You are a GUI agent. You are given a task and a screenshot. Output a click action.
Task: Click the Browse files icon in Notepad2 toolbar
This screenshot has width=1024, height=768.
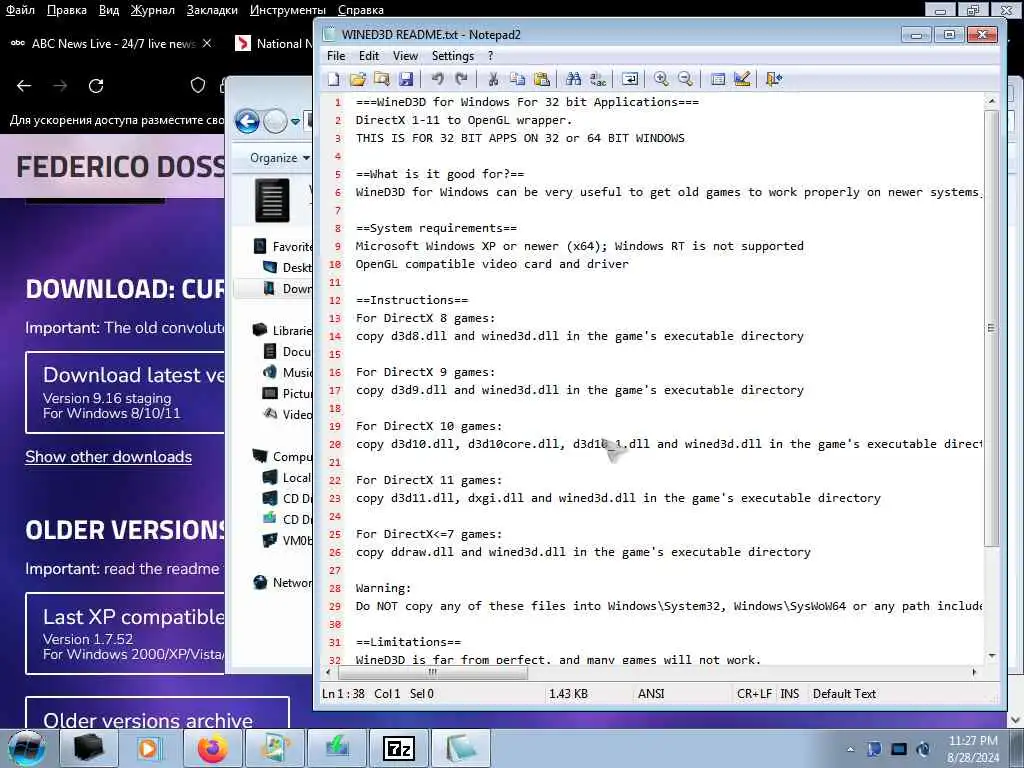(381, 79)
